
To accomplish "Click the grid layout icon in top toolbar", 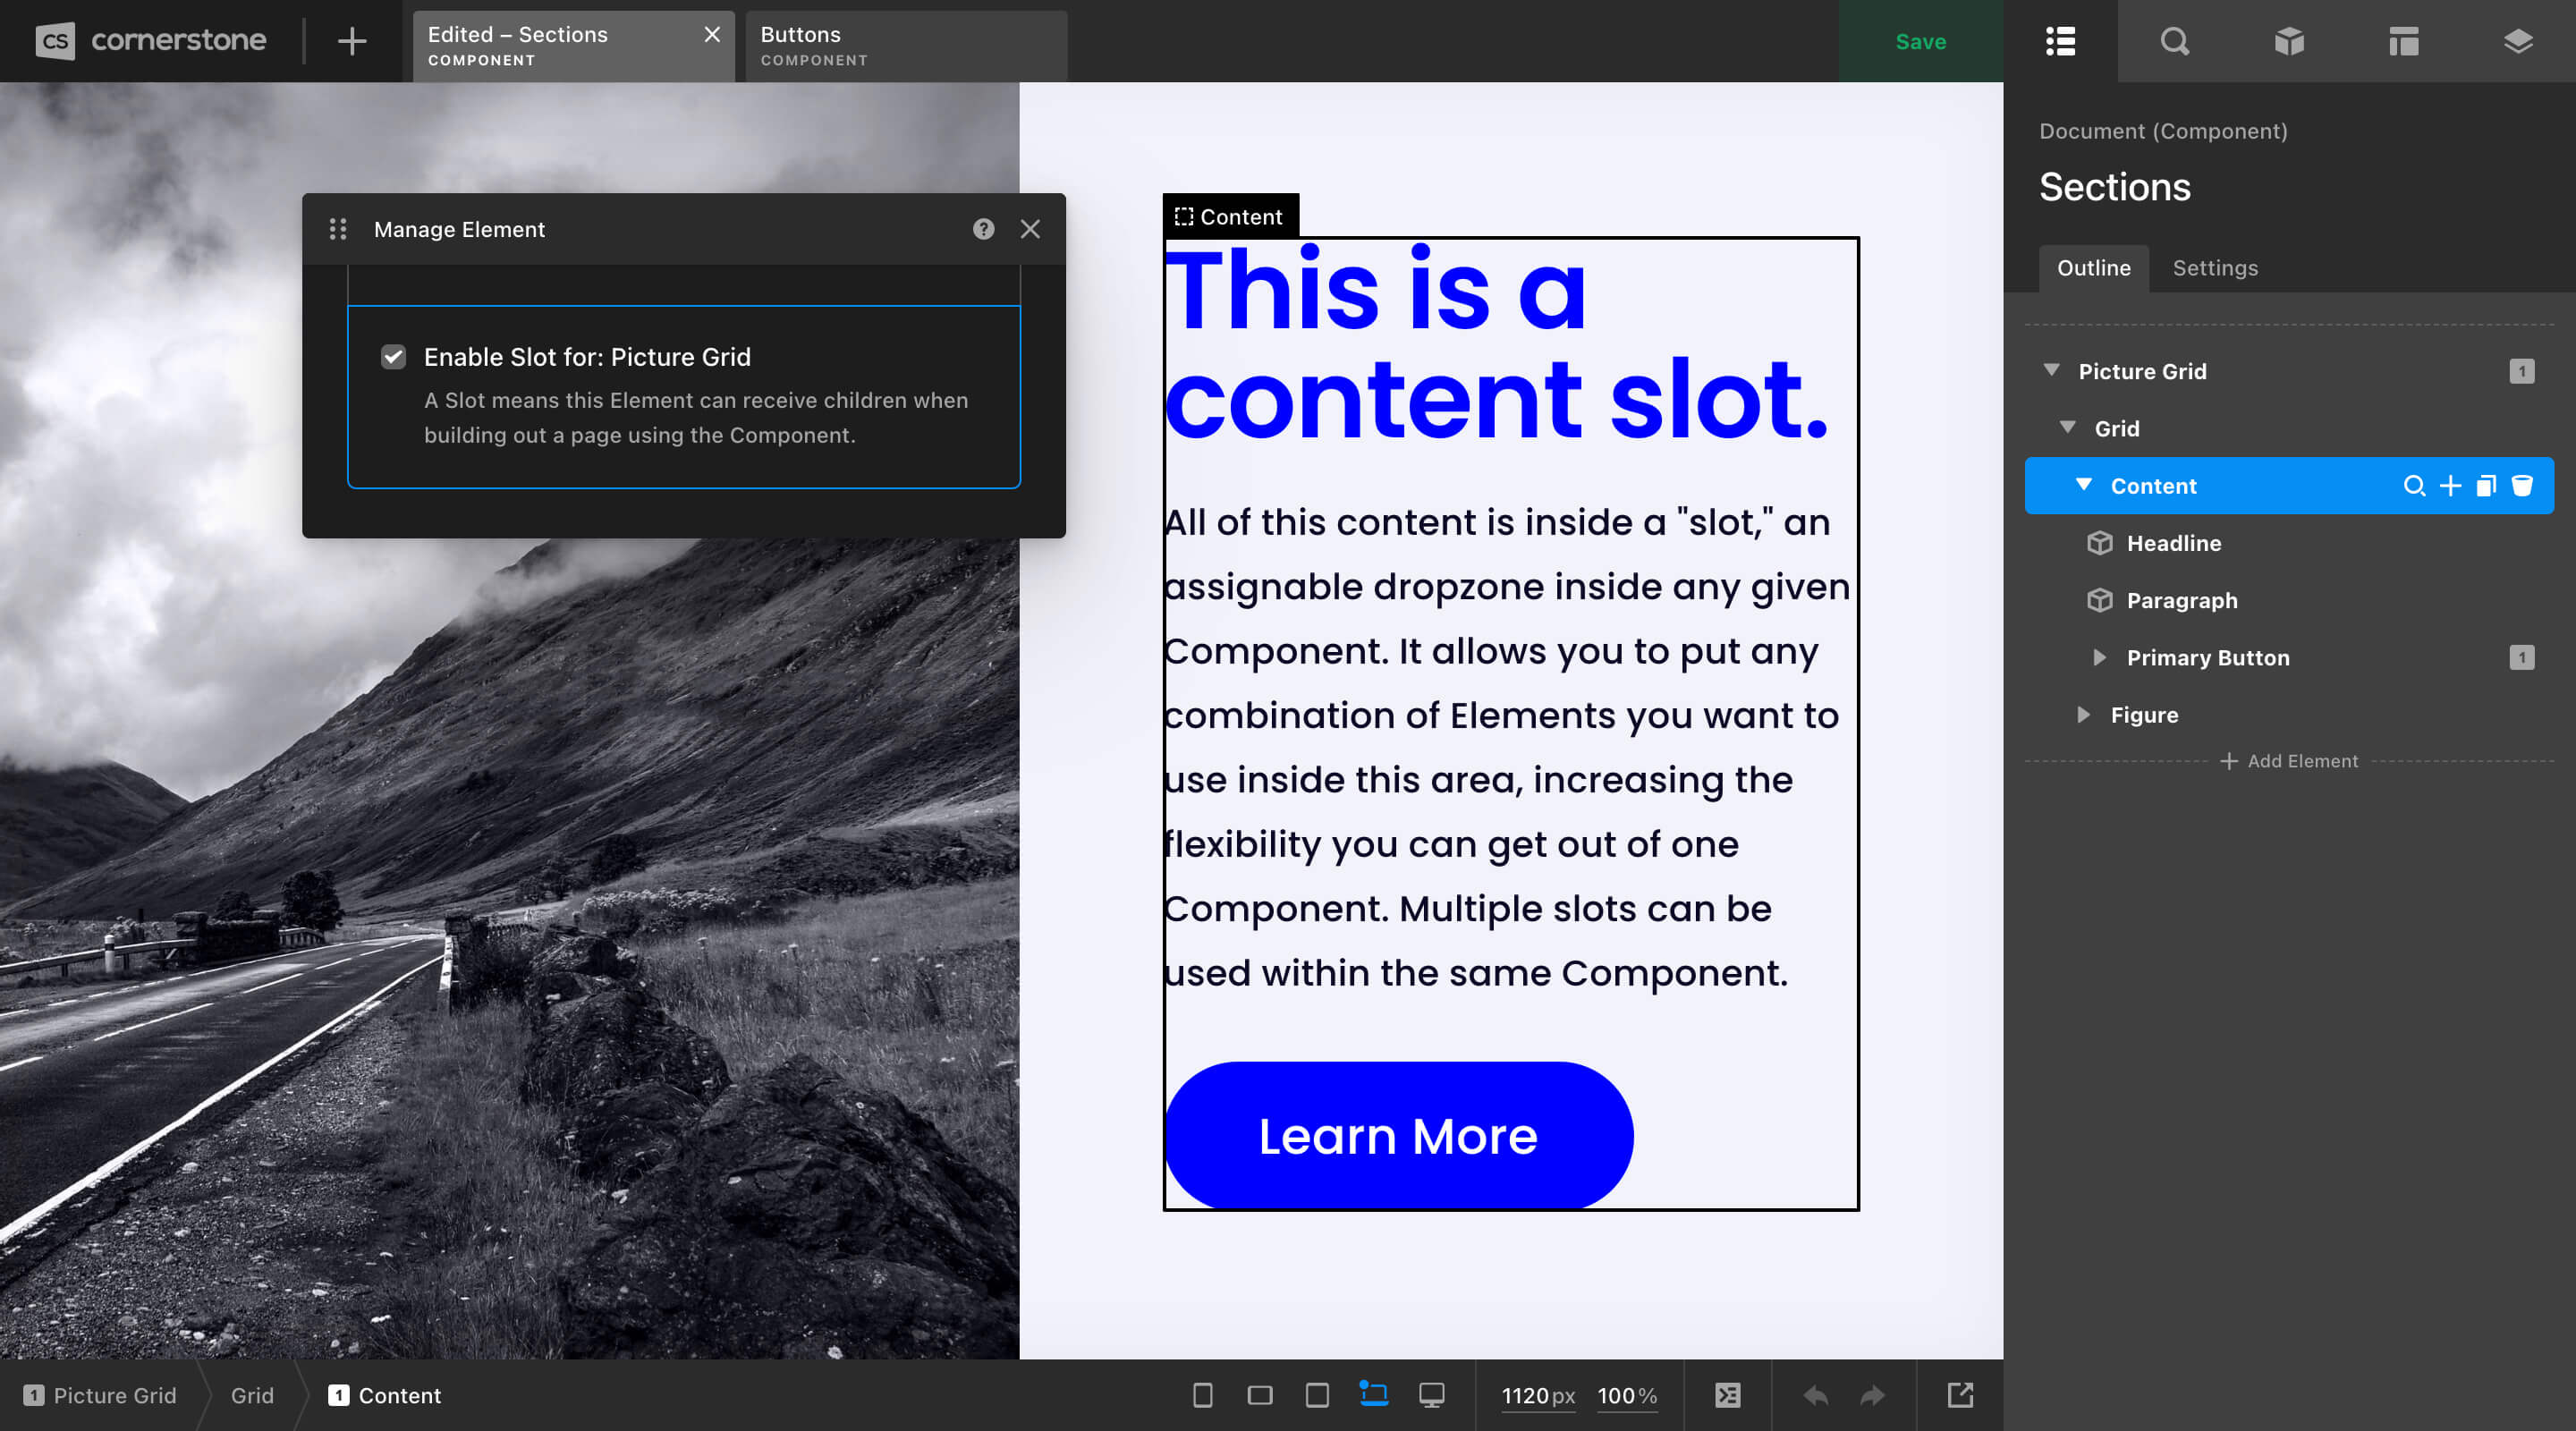I will point(2402,40).
